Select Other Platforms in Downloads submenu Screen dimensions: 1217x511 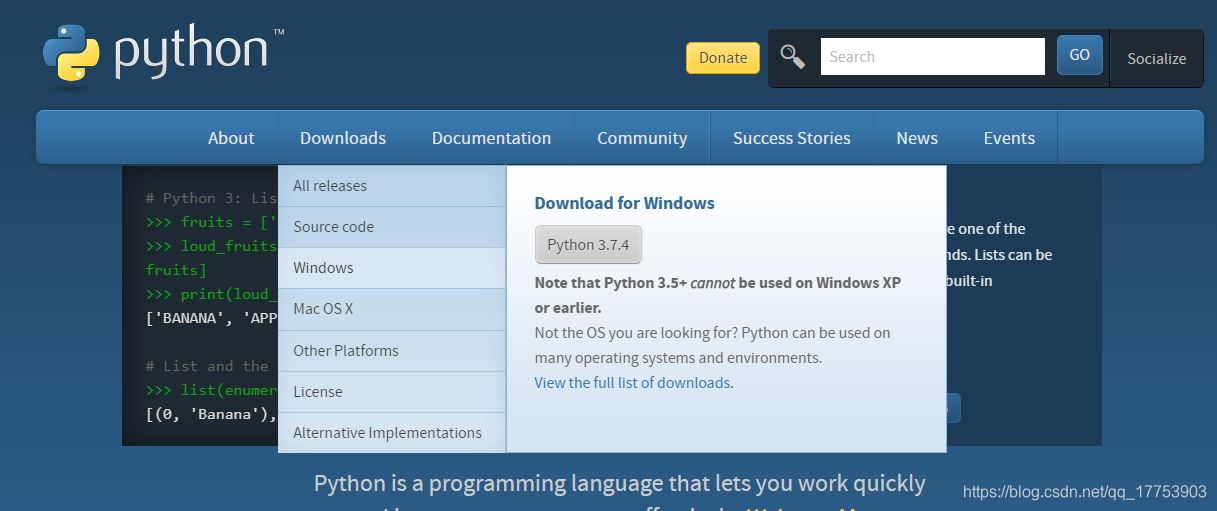pyautogui.click(x=392, y=351)
